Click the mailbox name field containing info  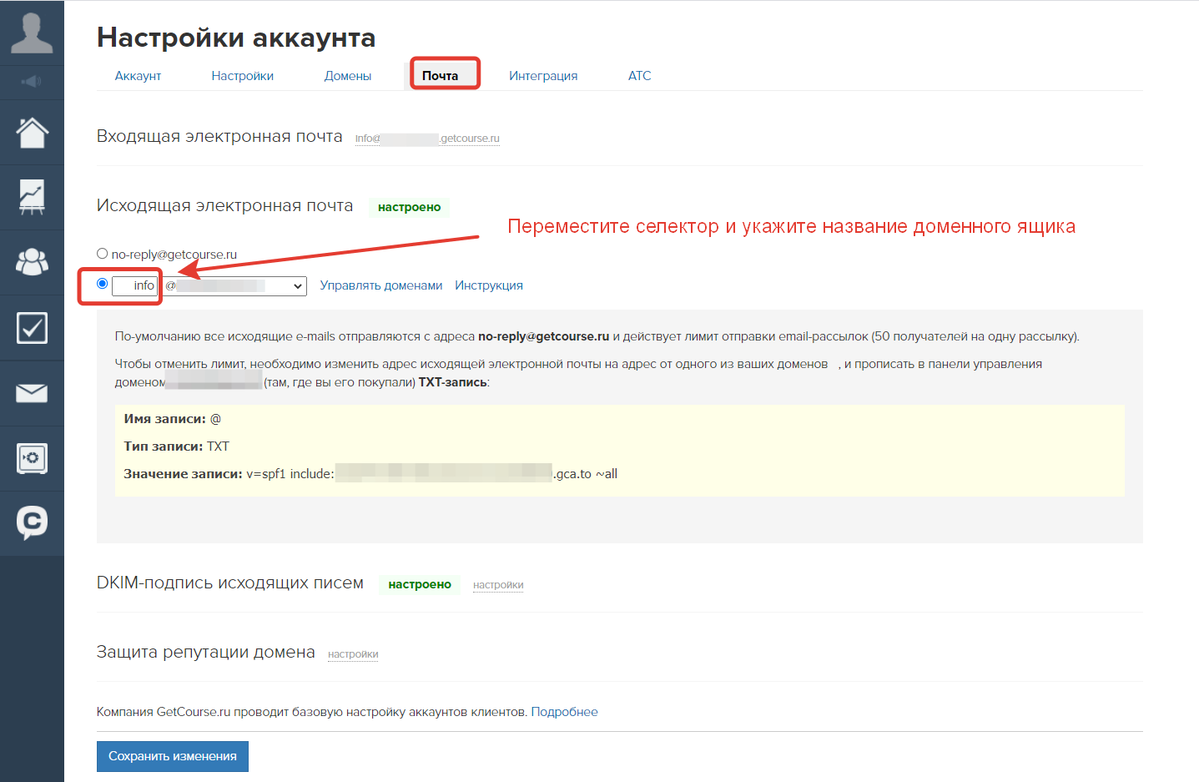[135, 286]
